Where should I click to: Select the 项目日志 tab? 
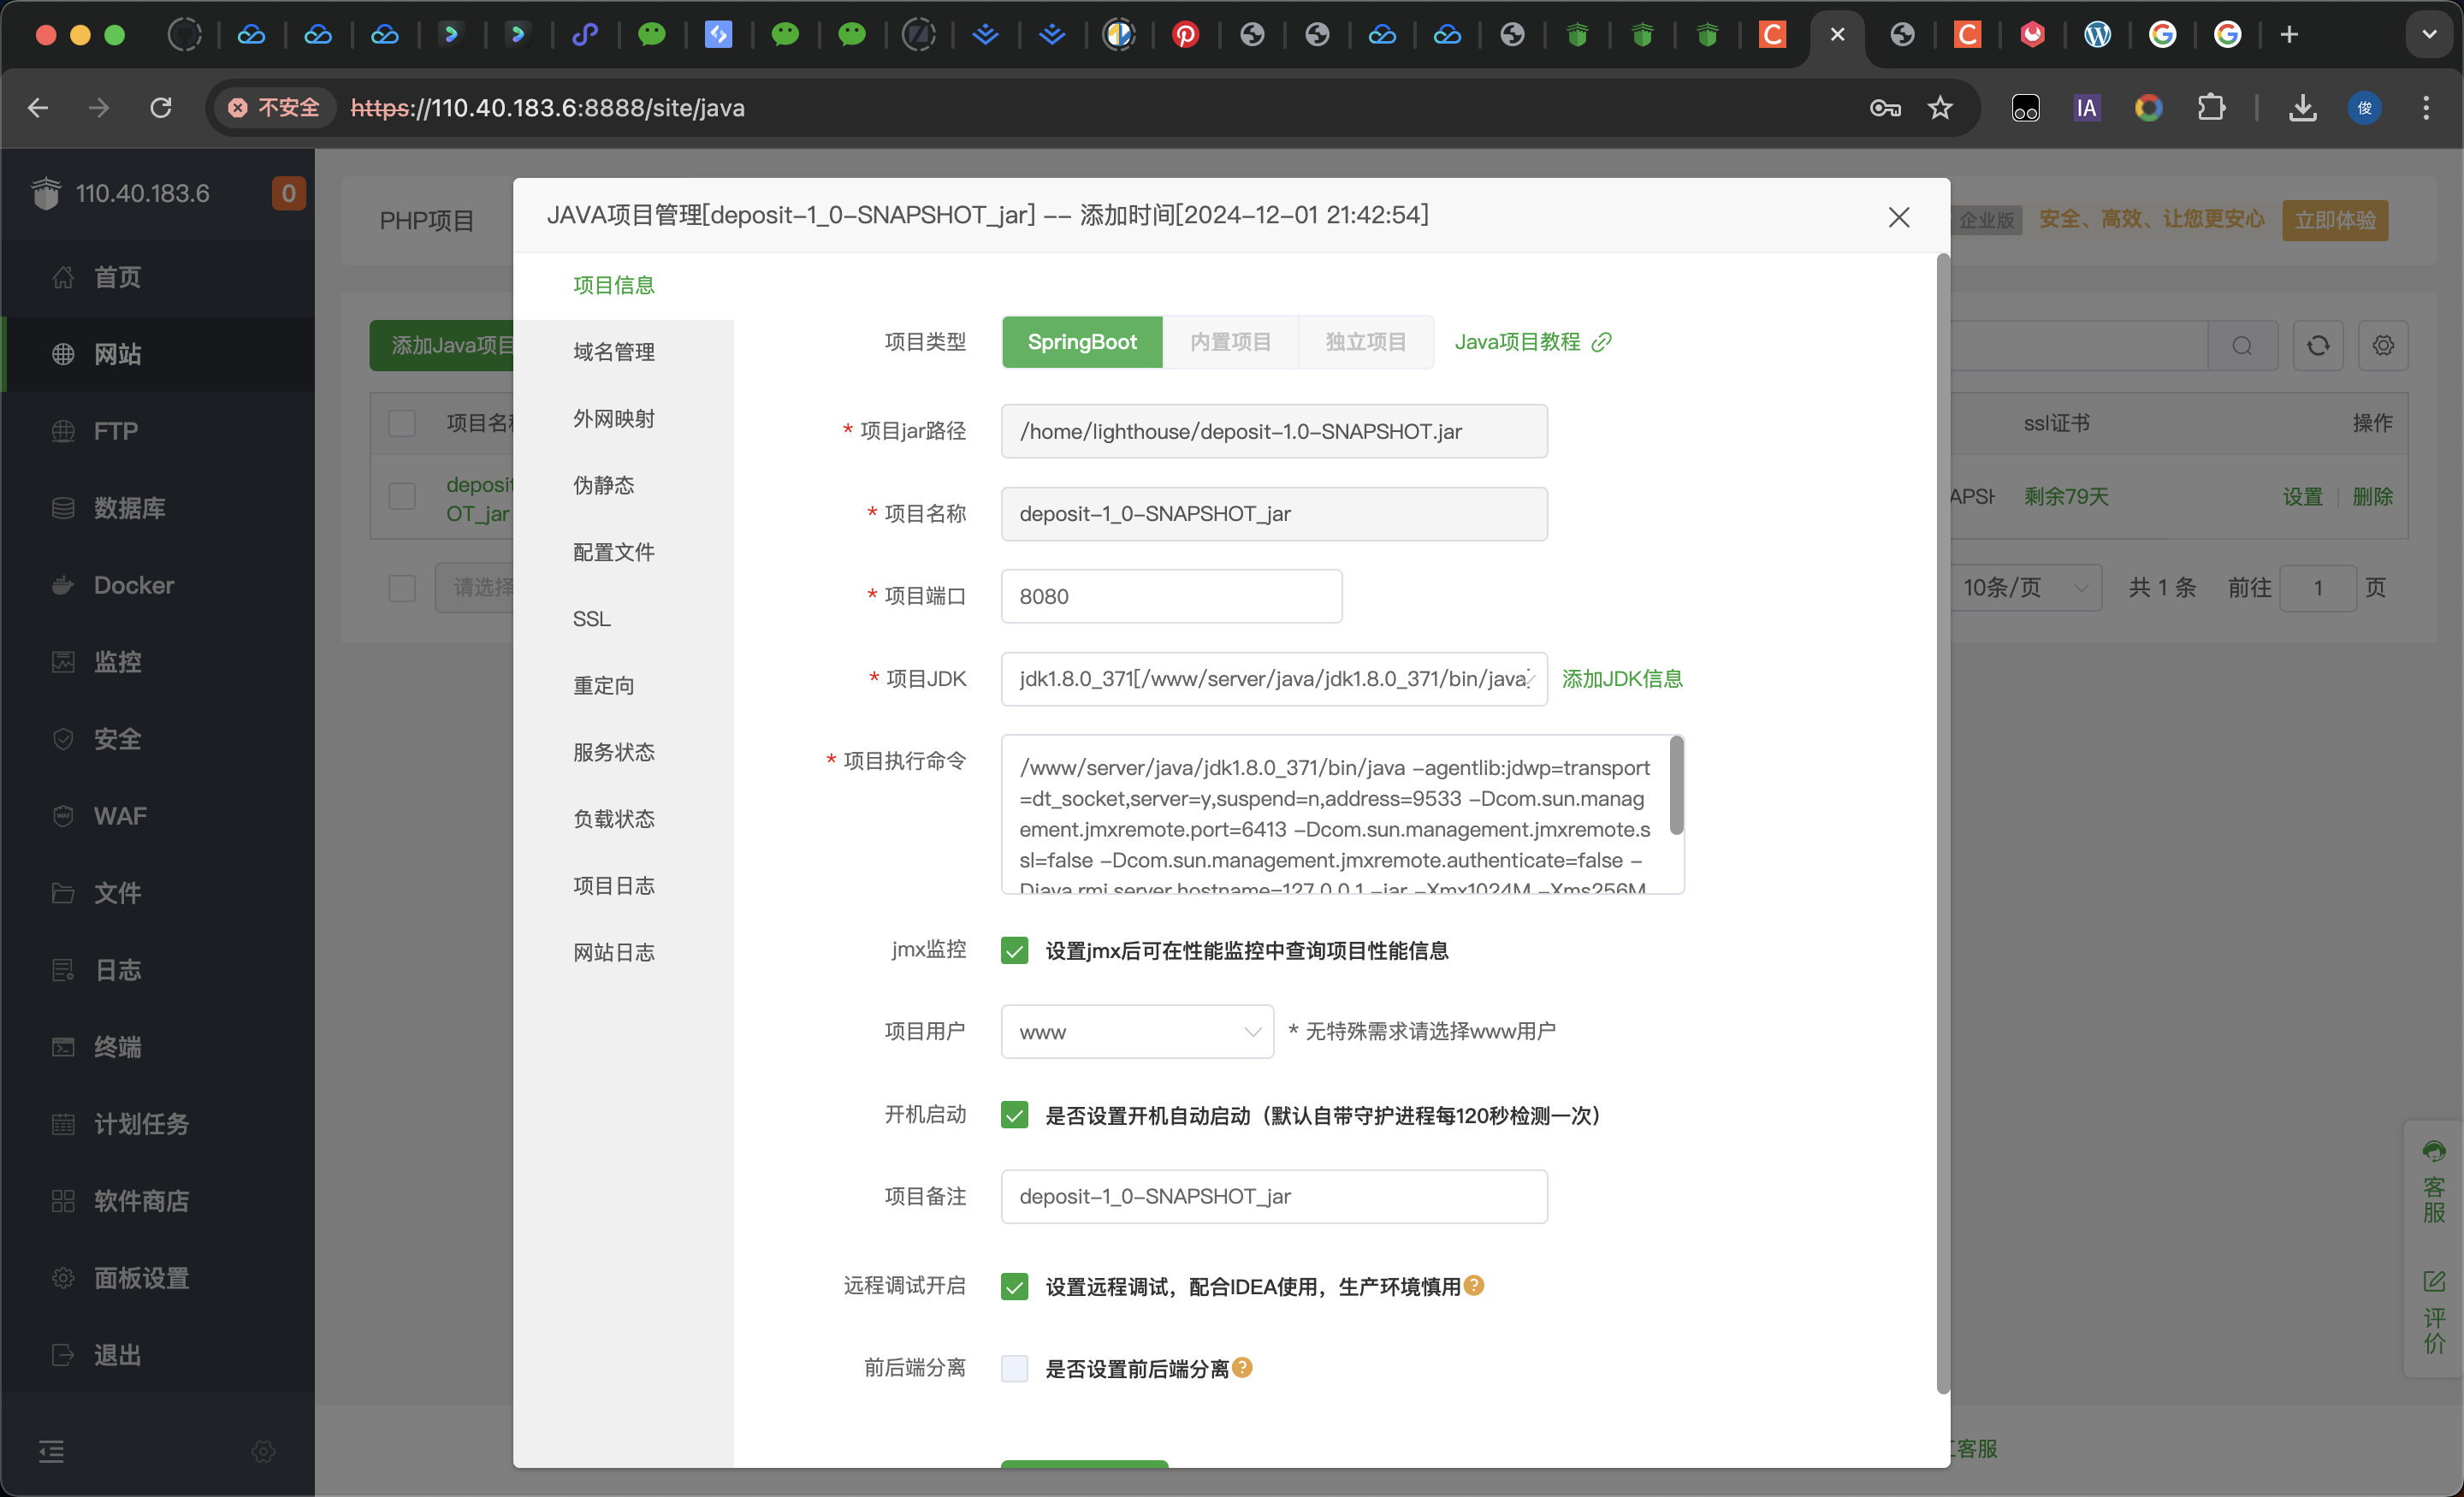pos(614,886)
